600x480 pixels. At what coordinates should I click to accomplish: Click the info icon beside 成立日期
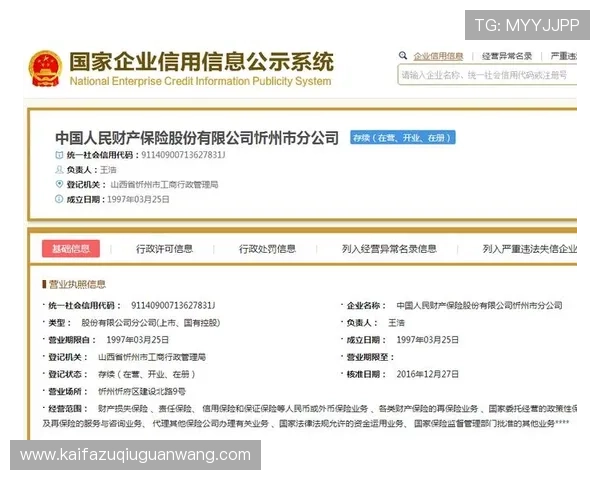tap(59, 199)
